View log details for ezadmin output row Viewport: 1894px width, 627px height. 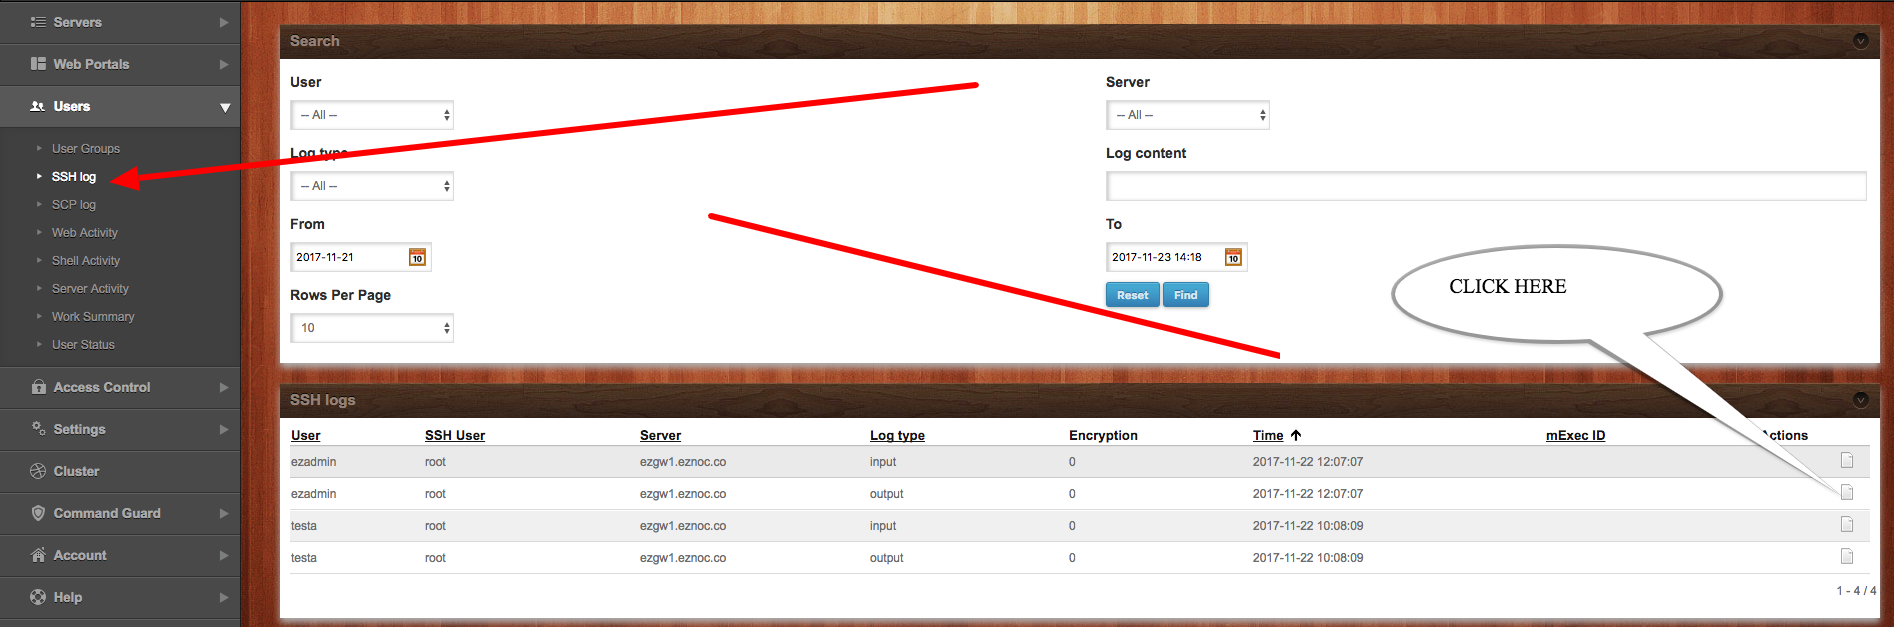click(1846, 493)
